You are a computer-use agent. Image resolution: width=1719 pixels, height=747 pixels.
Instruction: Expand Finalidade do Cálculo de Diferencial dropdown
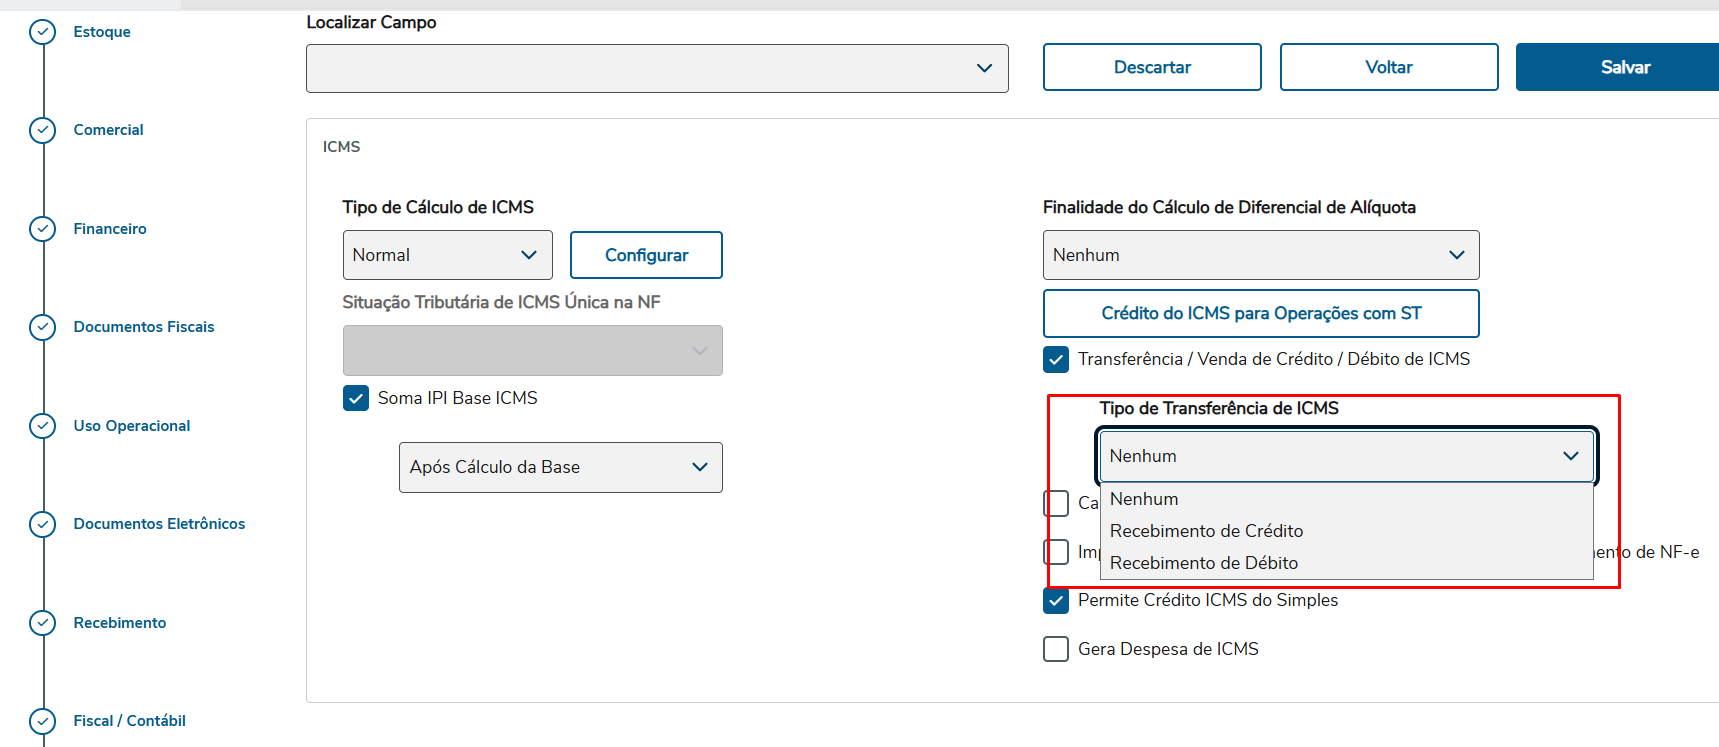click(1260, 255)
